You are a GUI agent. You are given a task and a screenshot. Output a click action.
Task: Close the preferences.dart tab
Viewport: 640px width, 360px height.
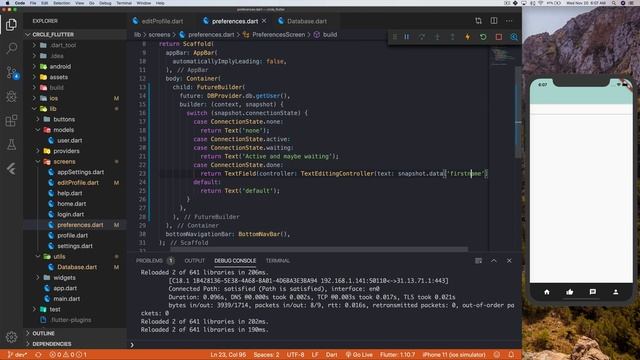pyautogui.click(x=264, y=21)
